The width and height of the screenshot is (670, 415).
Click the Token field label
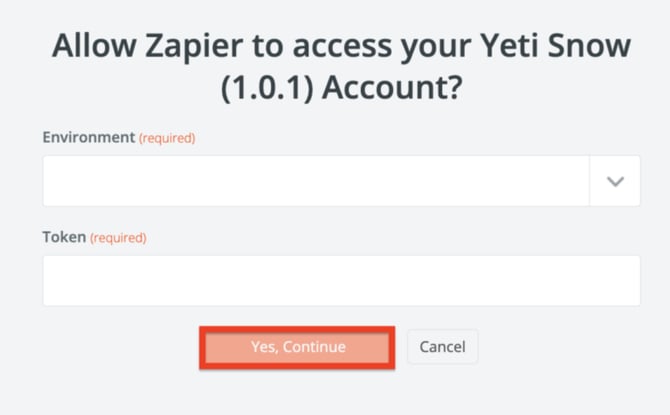pyautogui.click(x=64, y=237)
